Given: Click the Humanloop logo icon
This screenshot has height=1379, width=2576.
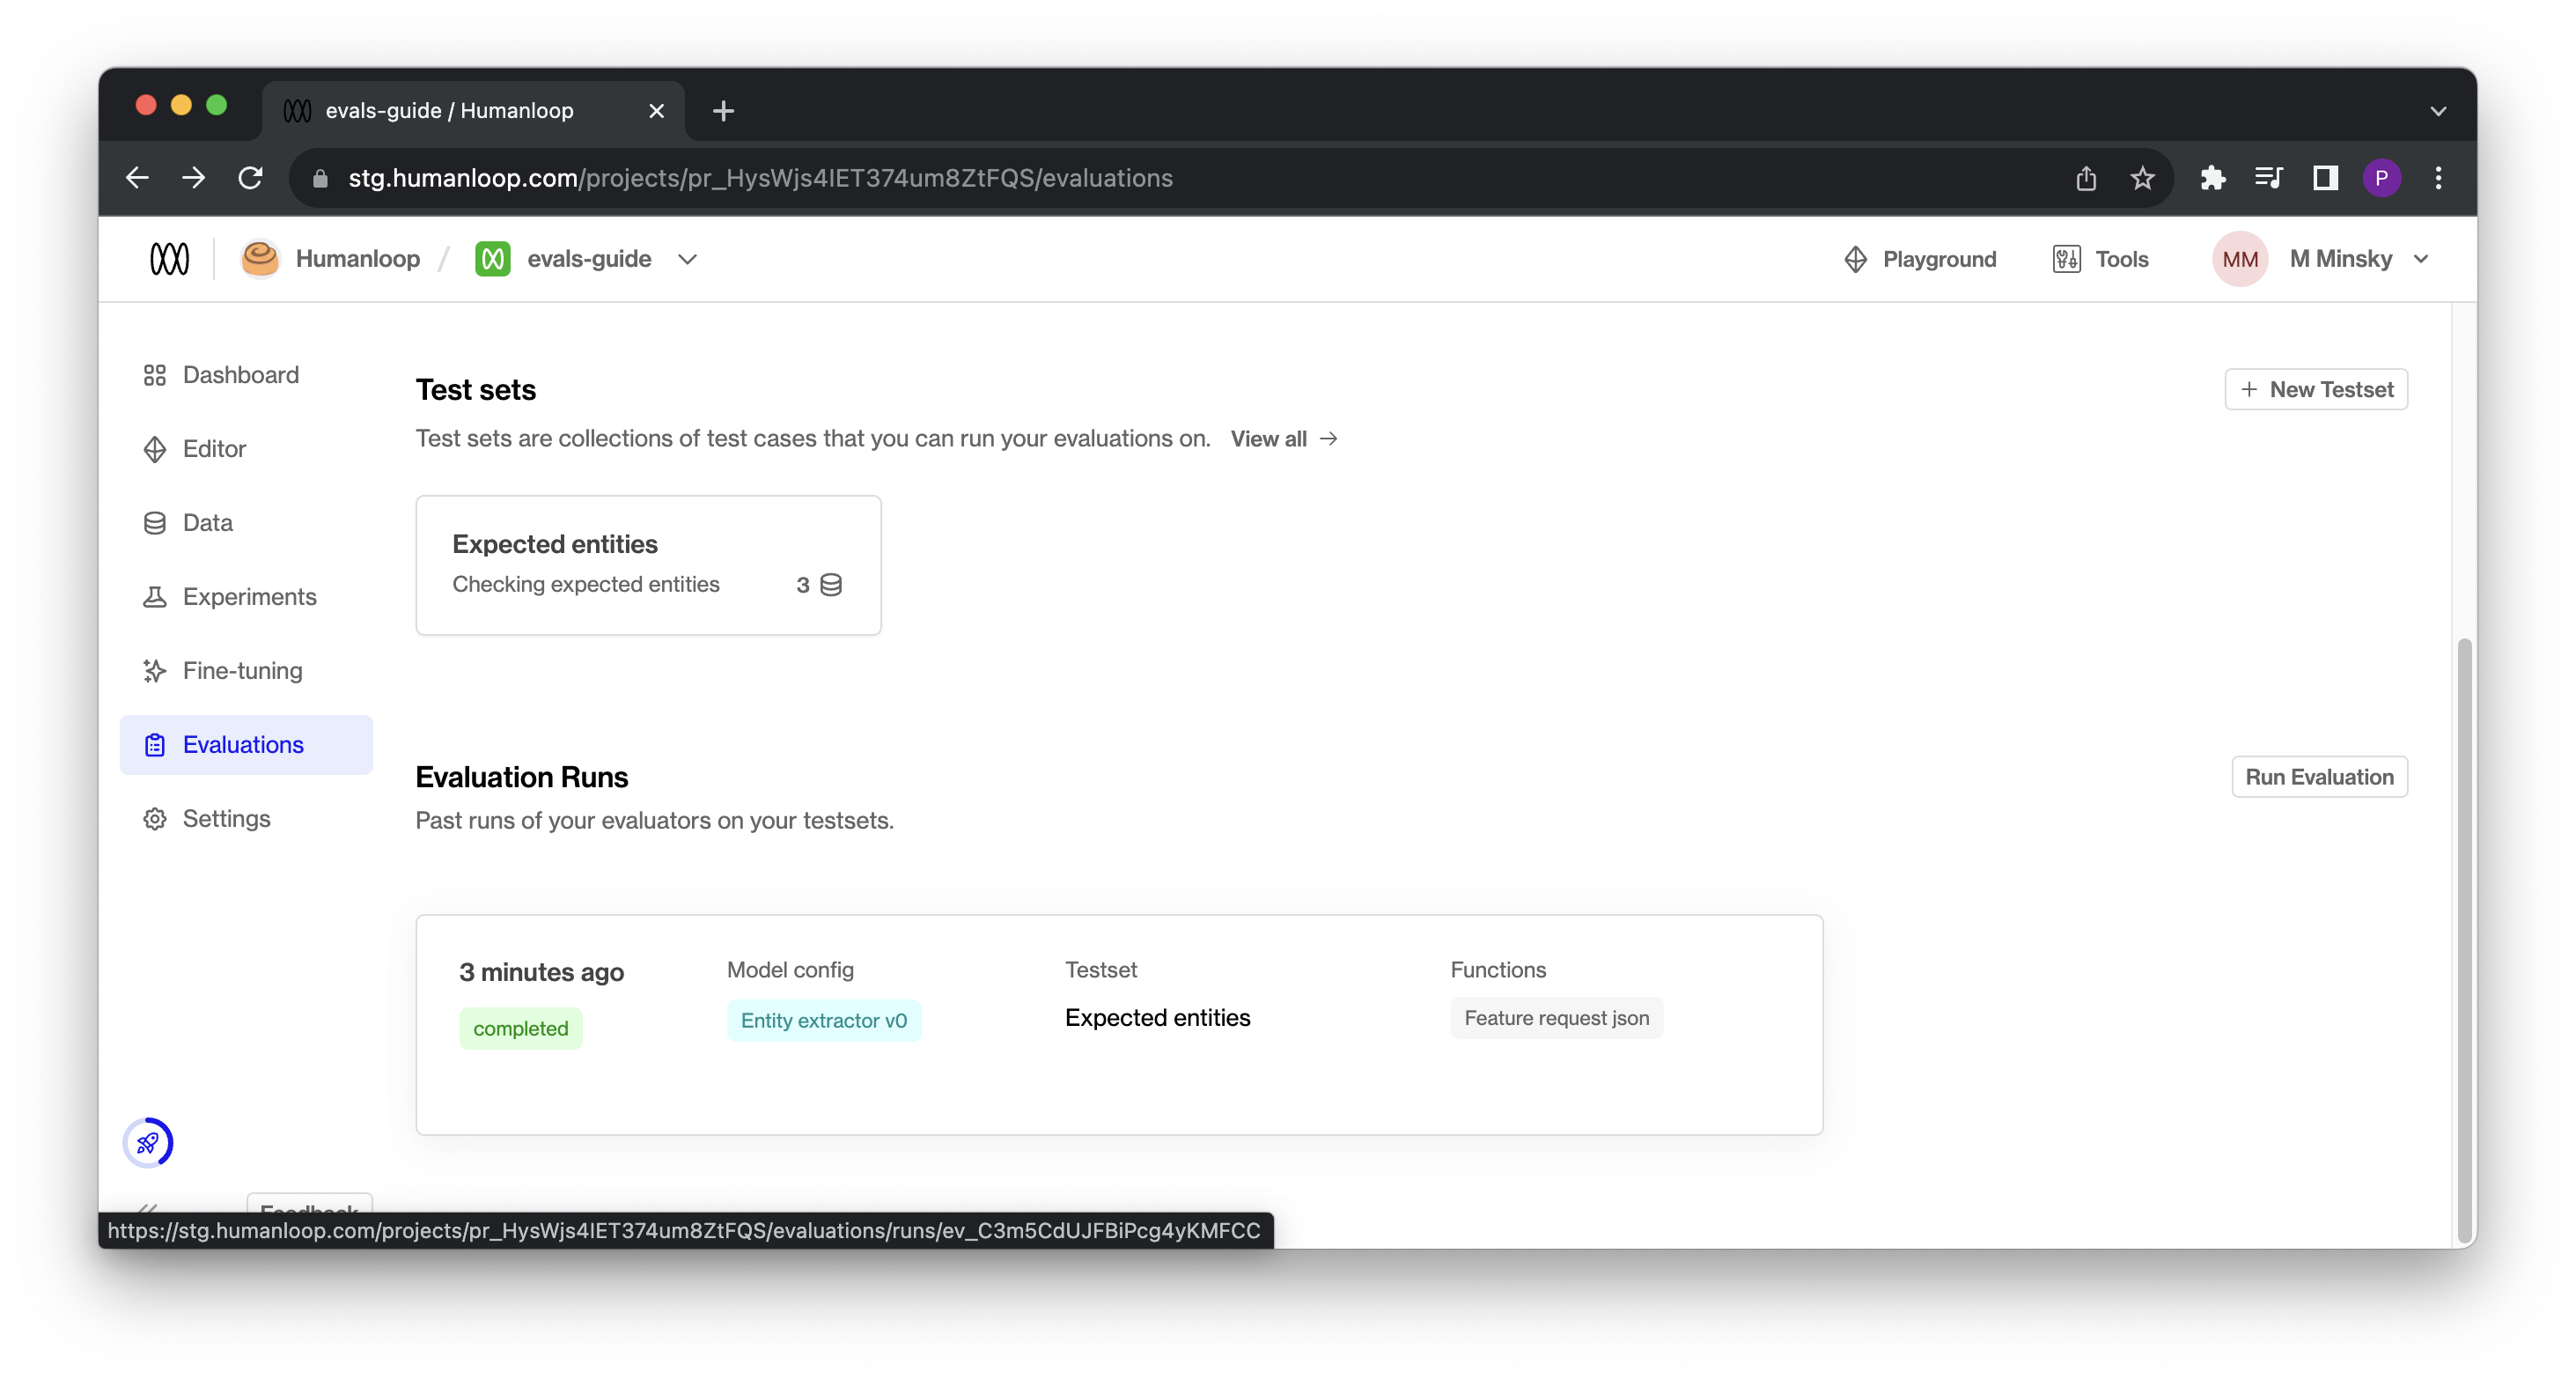Looking at the screenshot, I should click(169, 259).
